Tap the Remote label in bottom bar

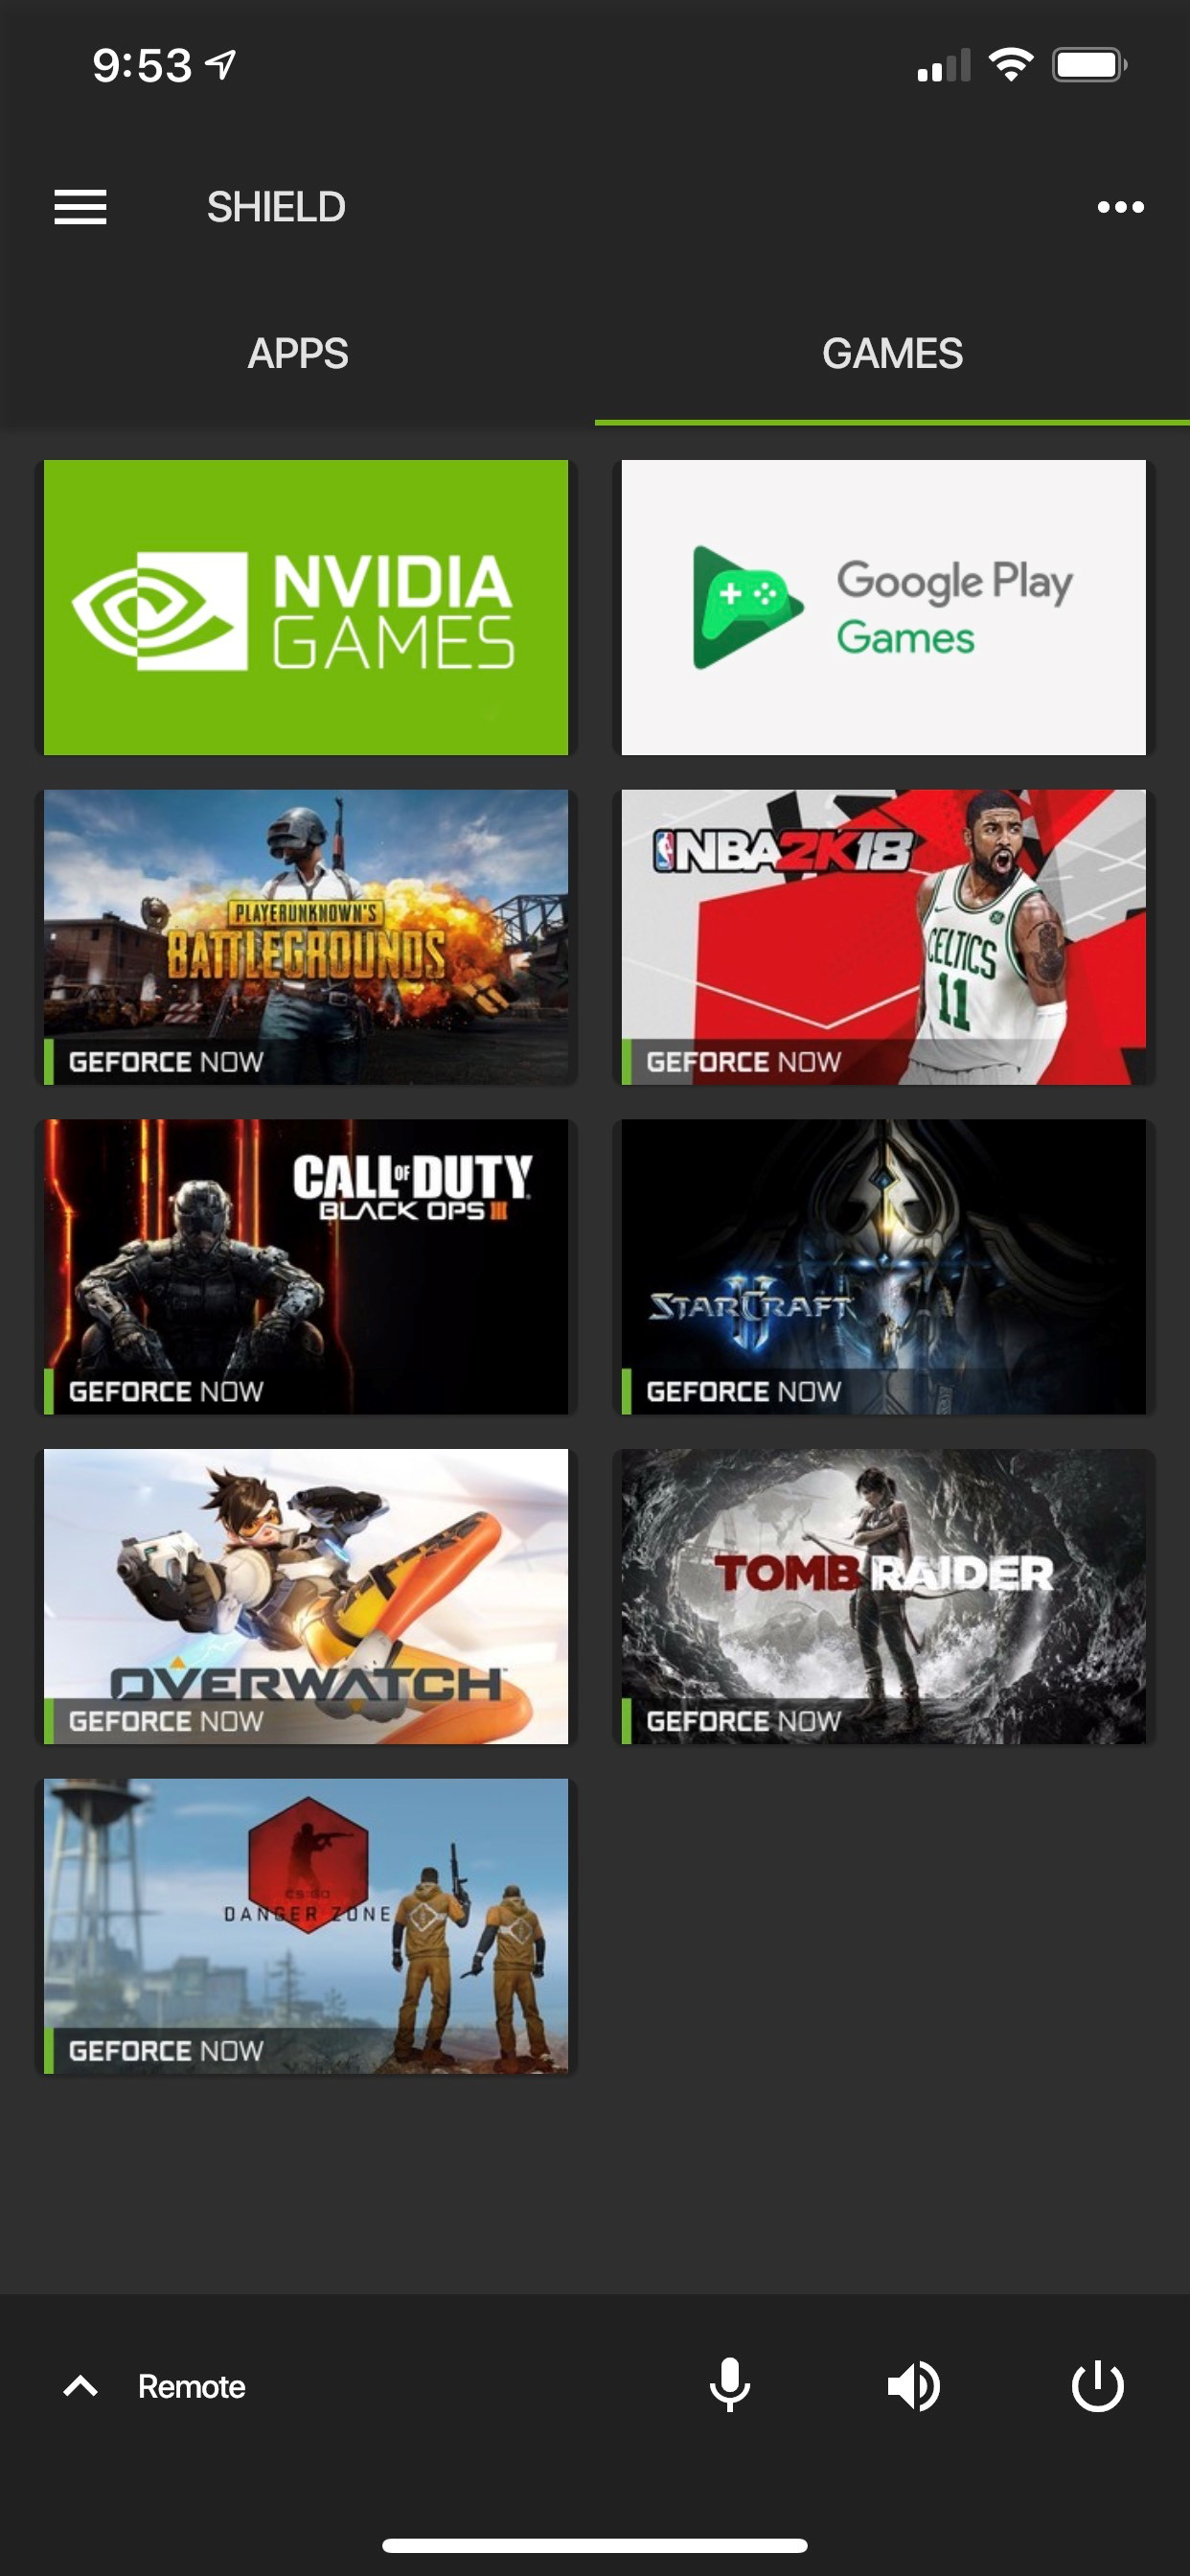[192, 2386]
